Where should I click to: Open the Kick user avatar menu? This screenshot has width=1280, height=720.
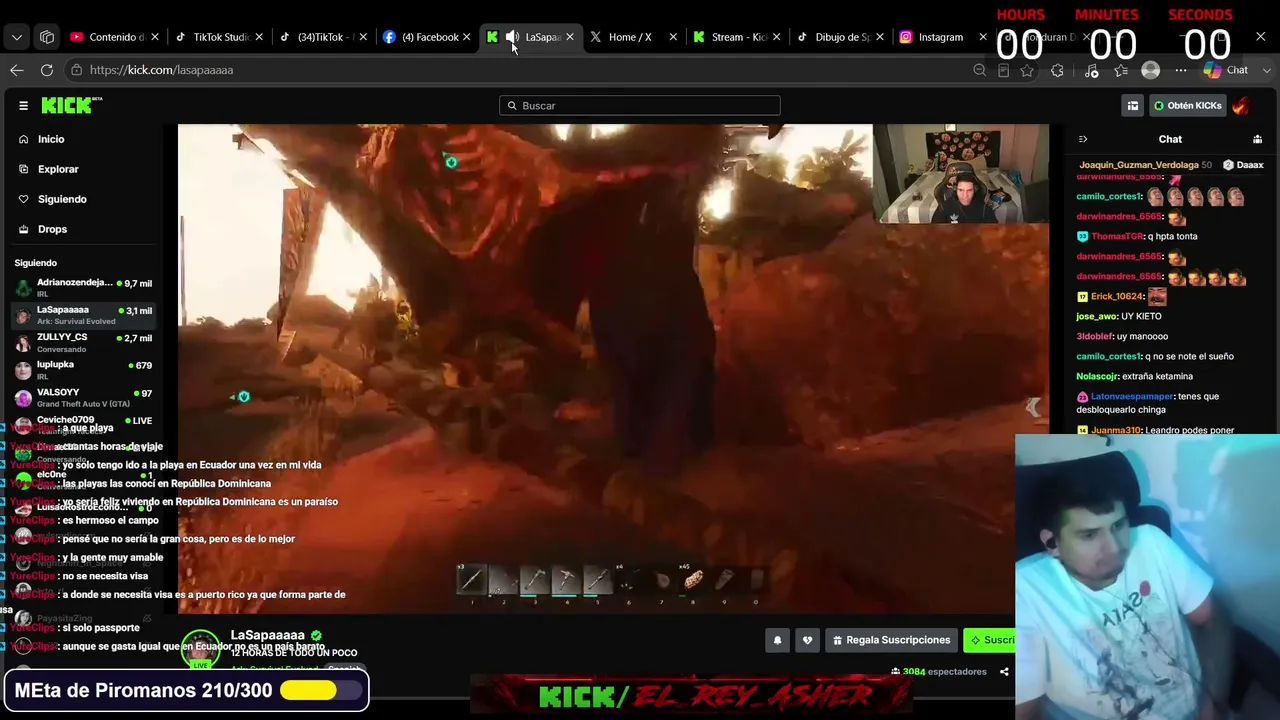point(1241,105)
